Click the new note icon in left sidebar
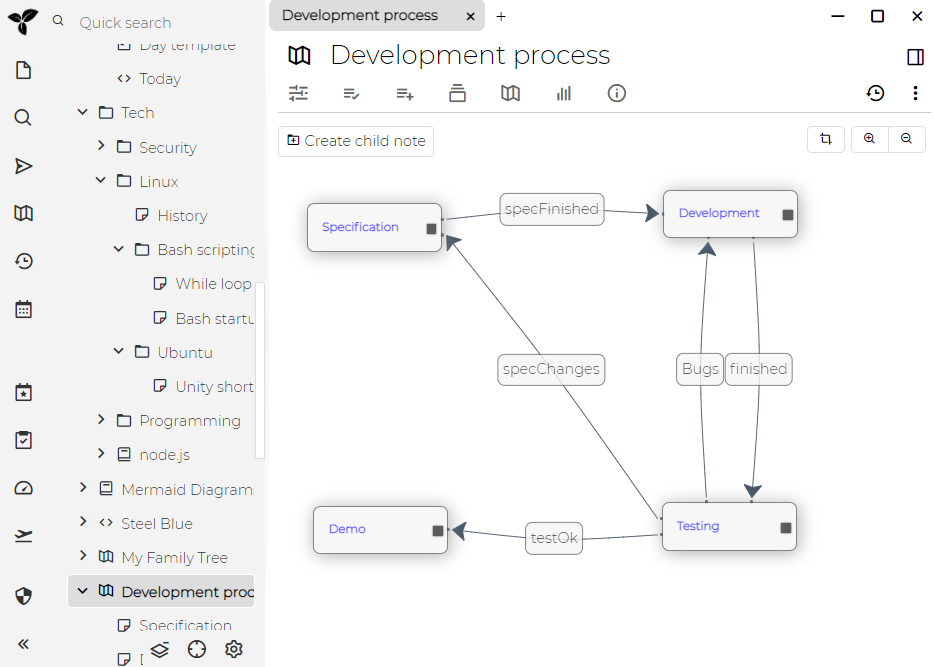Screen dimensions: 934x667 tap(24, 70)
